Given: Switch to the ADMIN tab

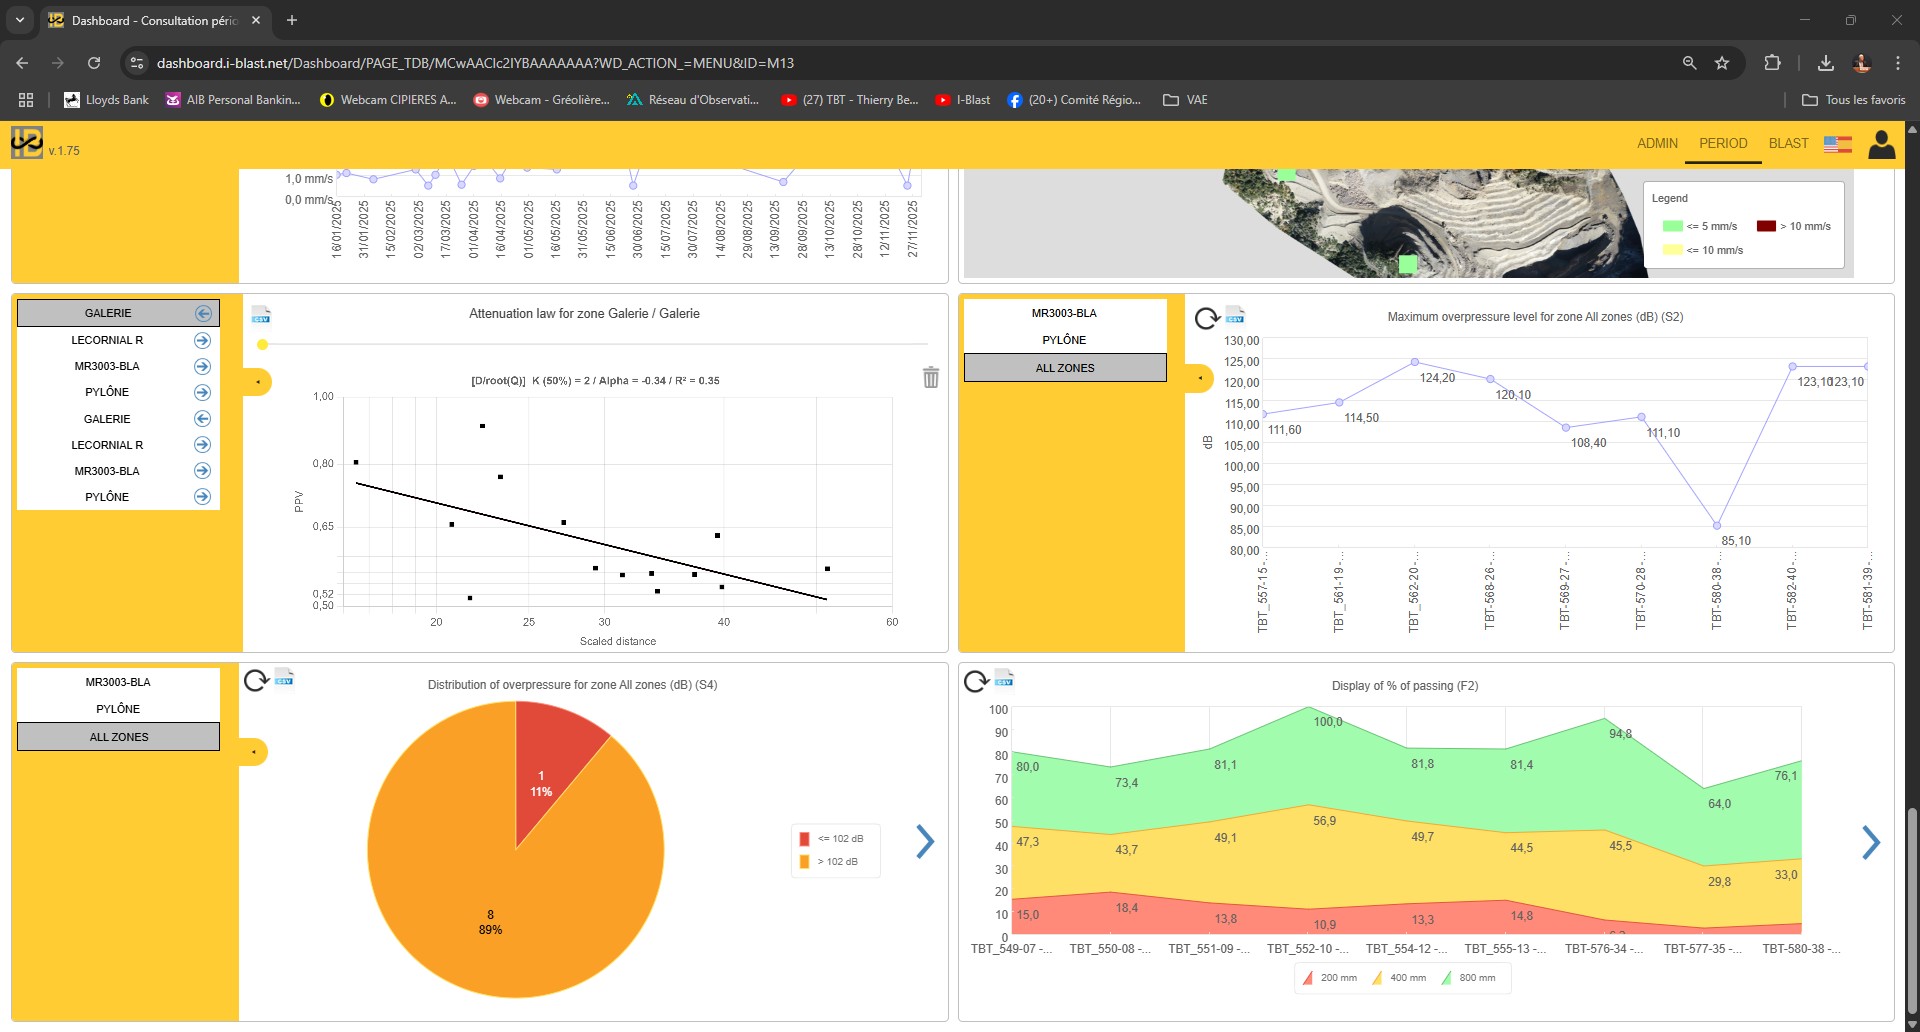Looking at the screenshot, I should pyautogui.click(x=1657, y=143).
